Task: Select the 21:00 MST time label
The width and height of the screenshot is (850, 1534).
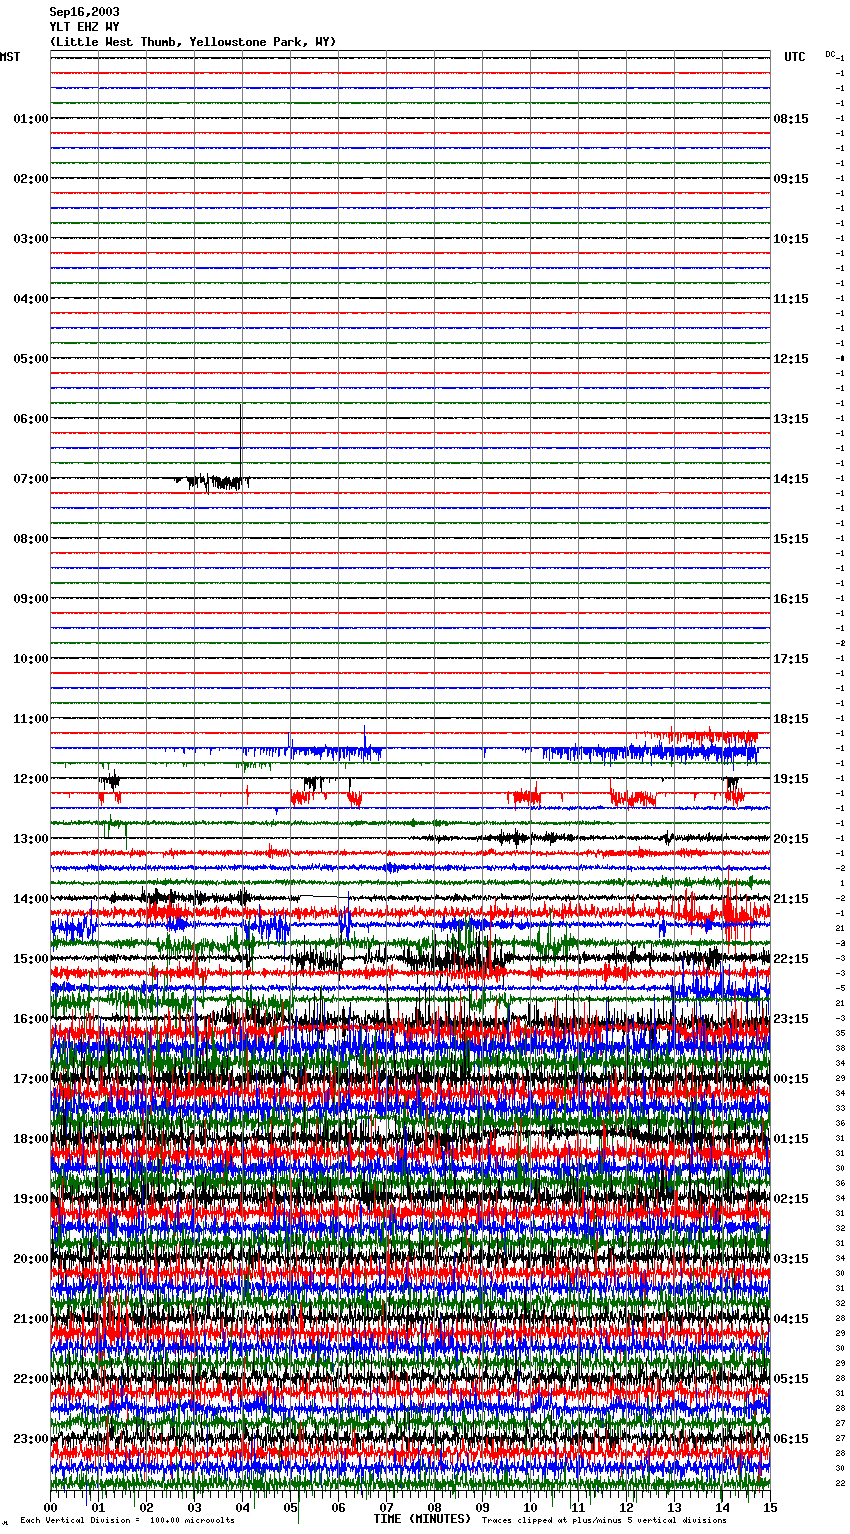Action: (31, 1319)
